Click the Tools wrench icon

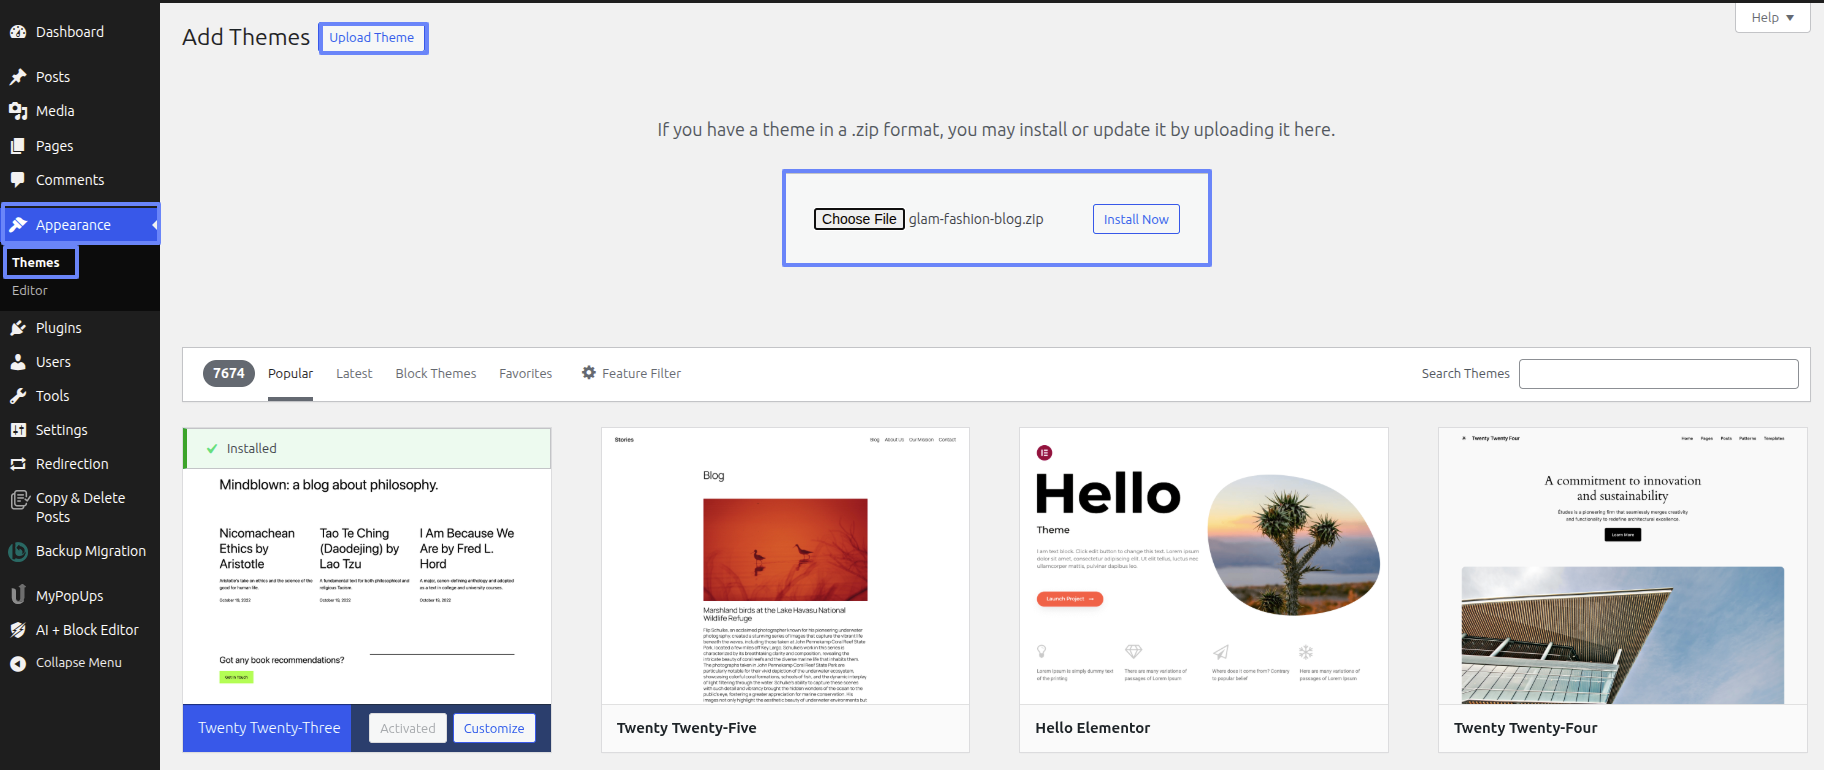(18, 396)
